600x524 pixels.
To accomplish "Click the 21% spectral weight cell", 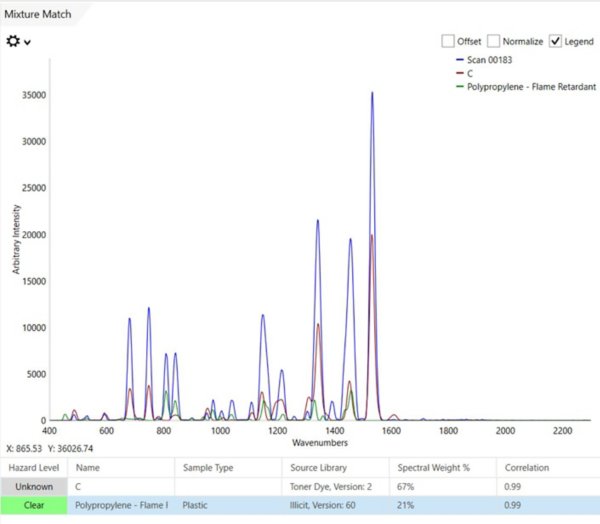I will (x=442, y=505).
